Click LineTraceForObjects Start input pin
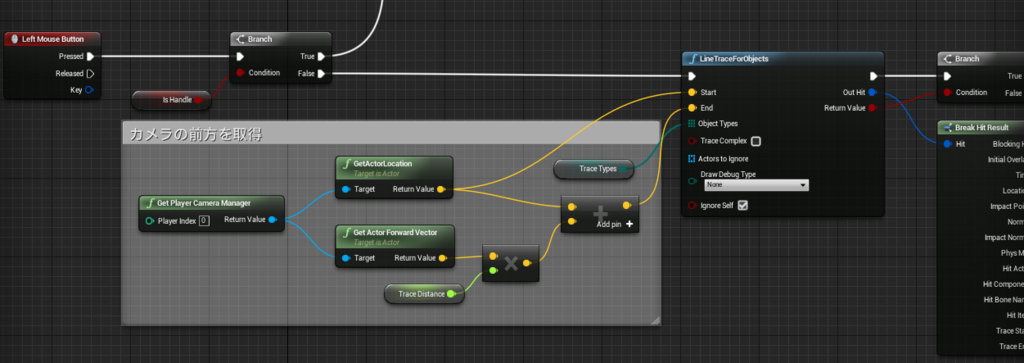 click(x=692, y=92)
